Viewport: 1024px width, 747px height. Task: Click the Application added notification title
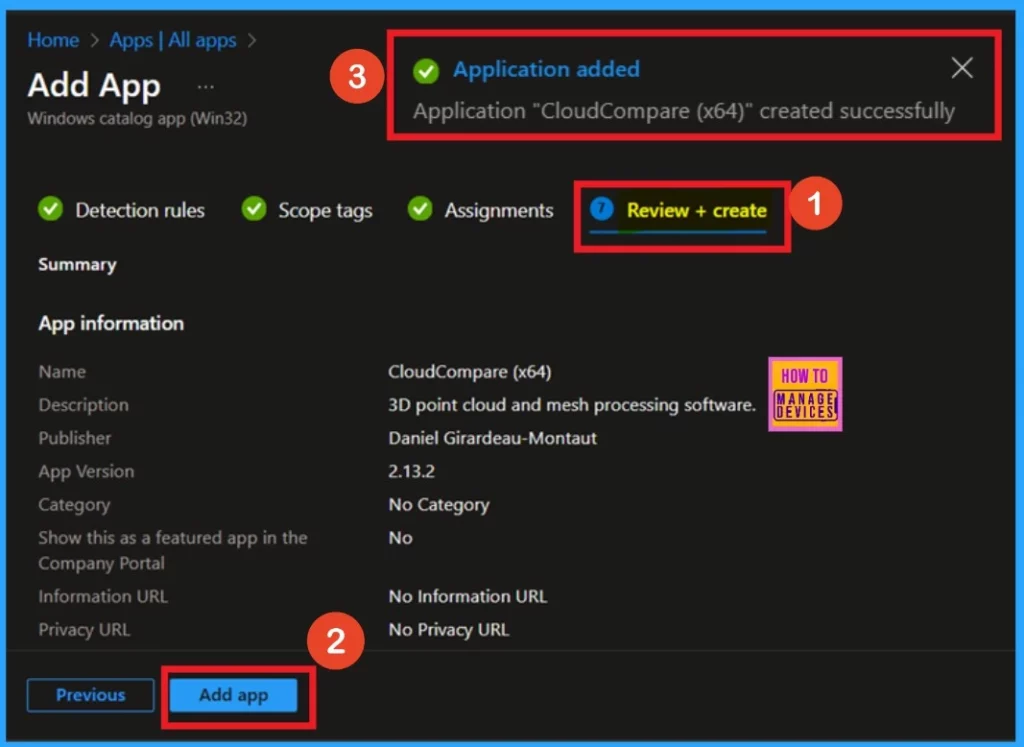547,69
